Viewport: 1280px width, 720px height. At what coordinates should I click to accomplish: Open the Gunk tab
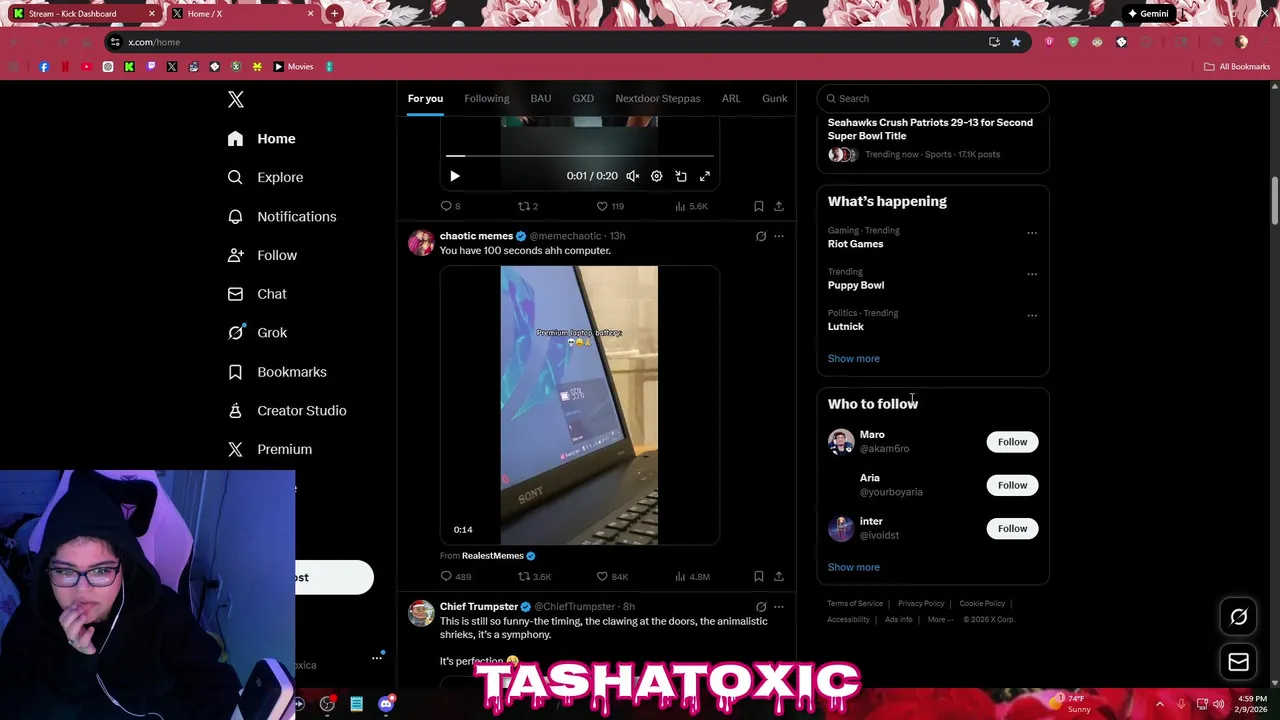(x=775, y=98)
